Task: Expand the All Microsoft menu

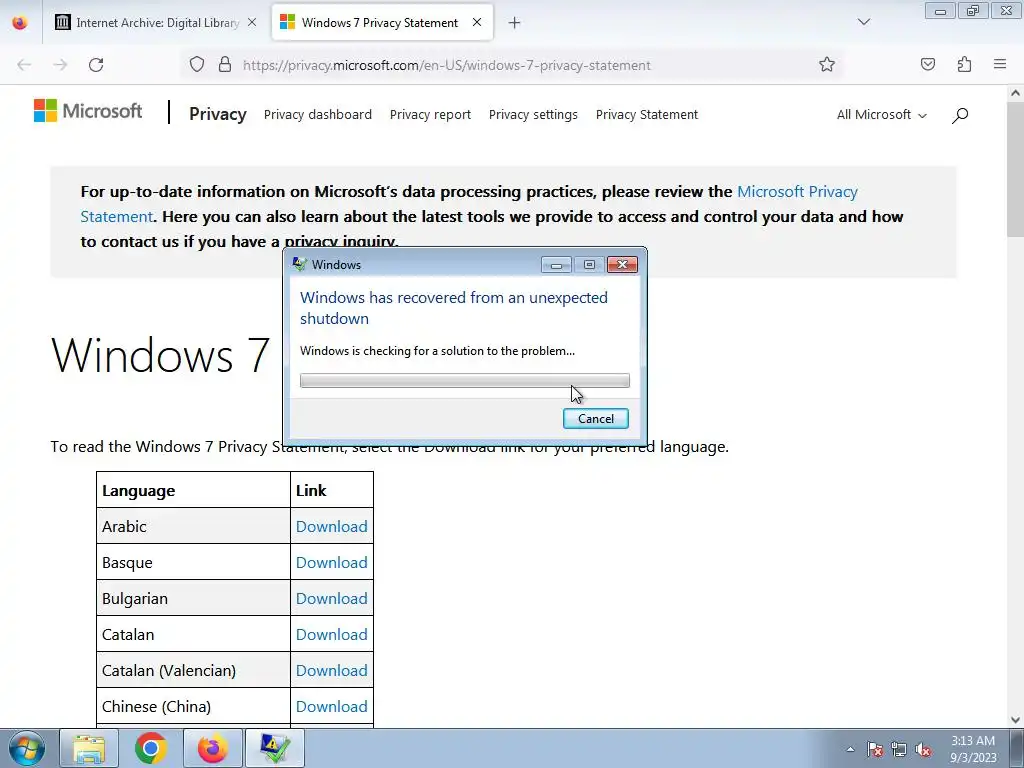Action: (882, 115)
